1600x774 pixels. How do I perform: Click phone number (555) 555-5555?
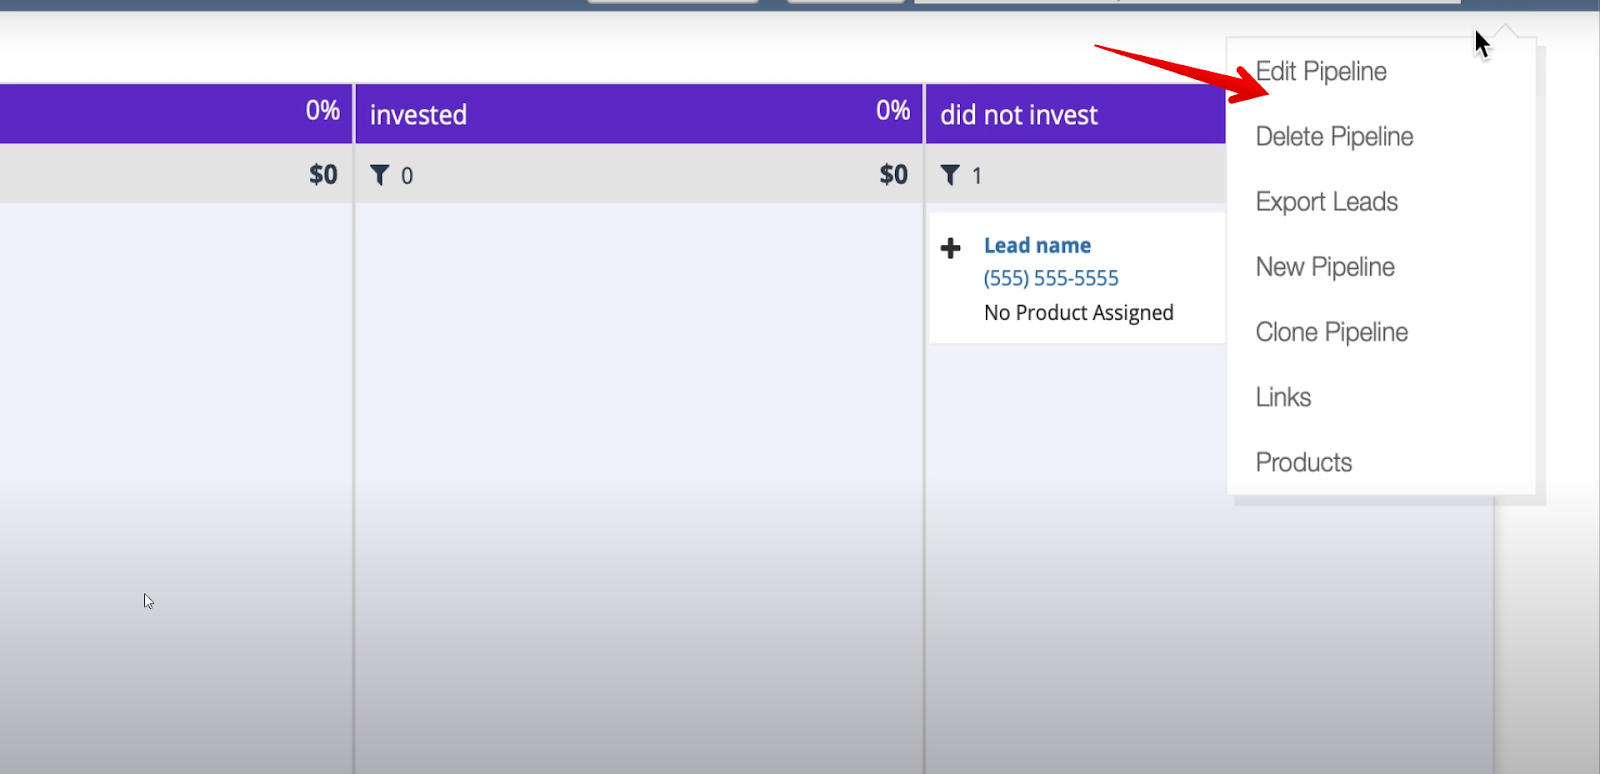pyautogui.click(x=1051, y=278)
